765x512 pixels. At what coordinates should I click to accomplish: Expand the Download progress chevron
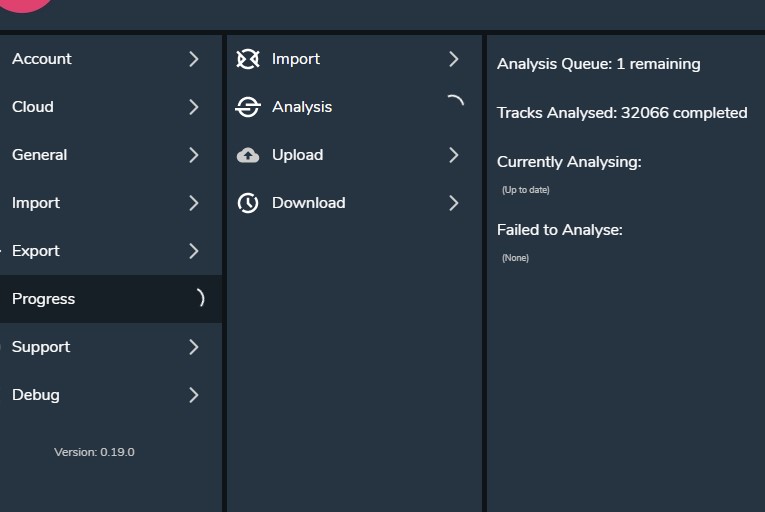[454, 203]
